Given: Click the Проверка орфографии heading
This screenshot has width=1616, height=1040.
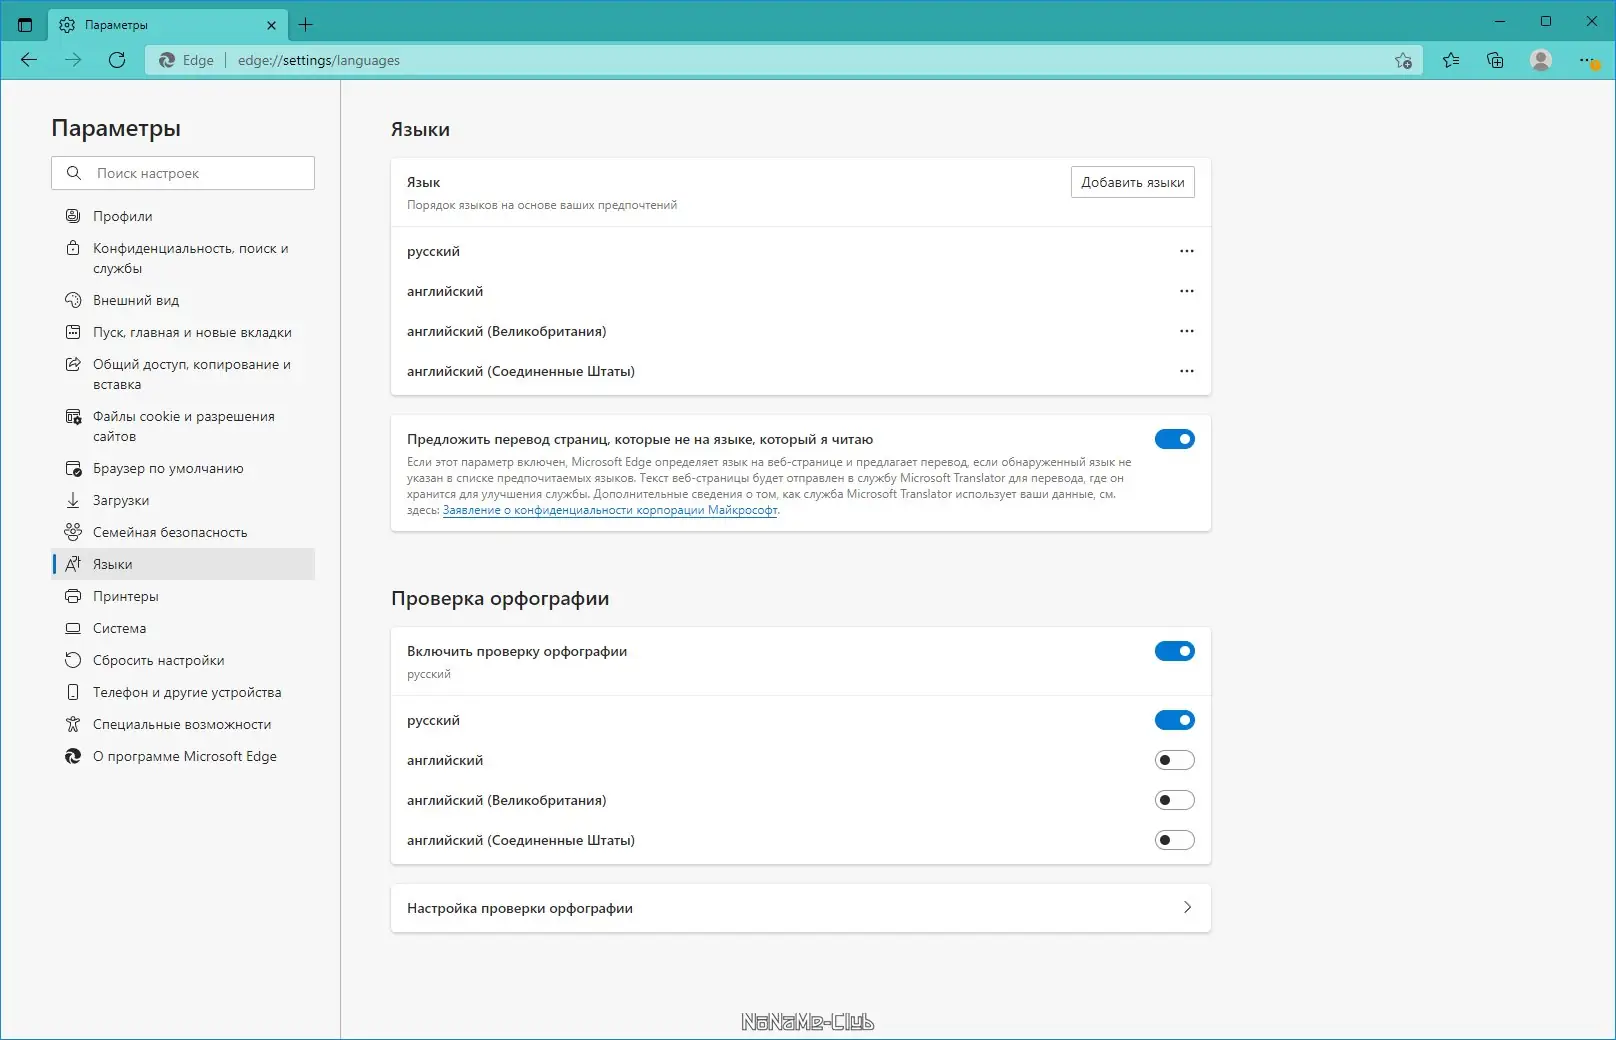Looking at the screenshot, I should point(500,598).
